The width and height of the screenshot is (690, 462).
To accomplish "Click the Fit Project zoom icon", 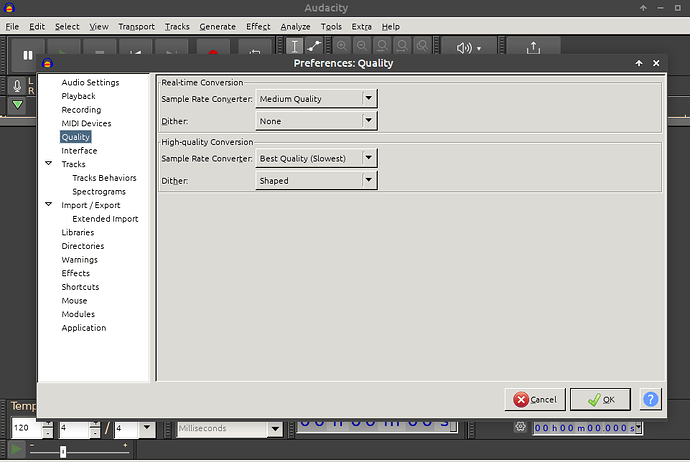I will point(402,46).
